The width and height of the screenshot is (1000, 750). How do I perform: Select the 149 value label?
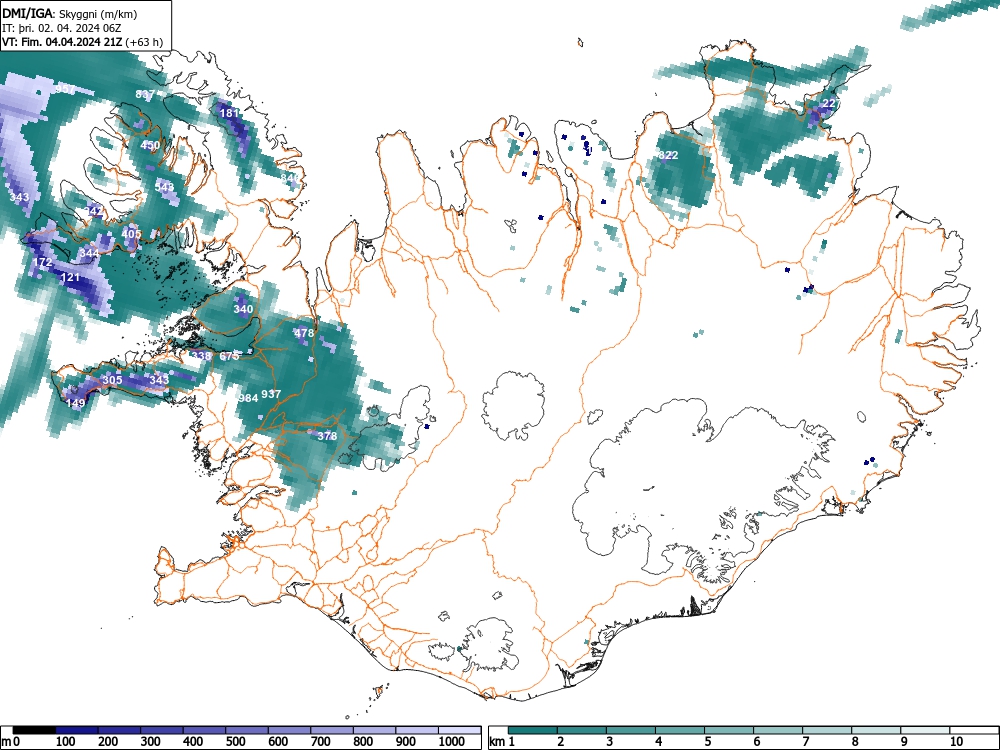[x=75, y=402]
